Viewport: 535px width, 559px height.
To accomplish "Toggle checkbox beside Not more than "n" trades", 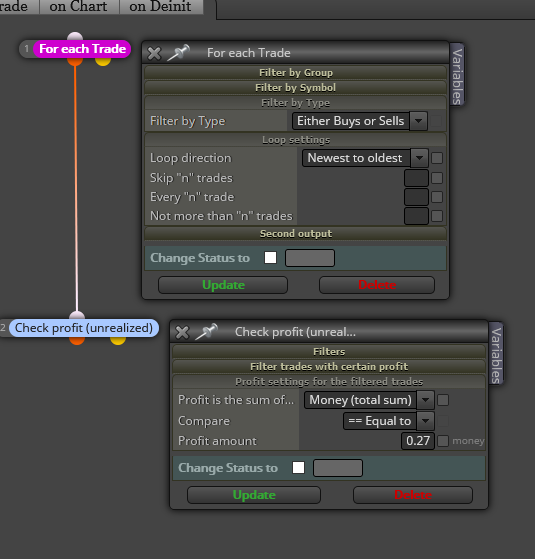I will click(437, 216).
